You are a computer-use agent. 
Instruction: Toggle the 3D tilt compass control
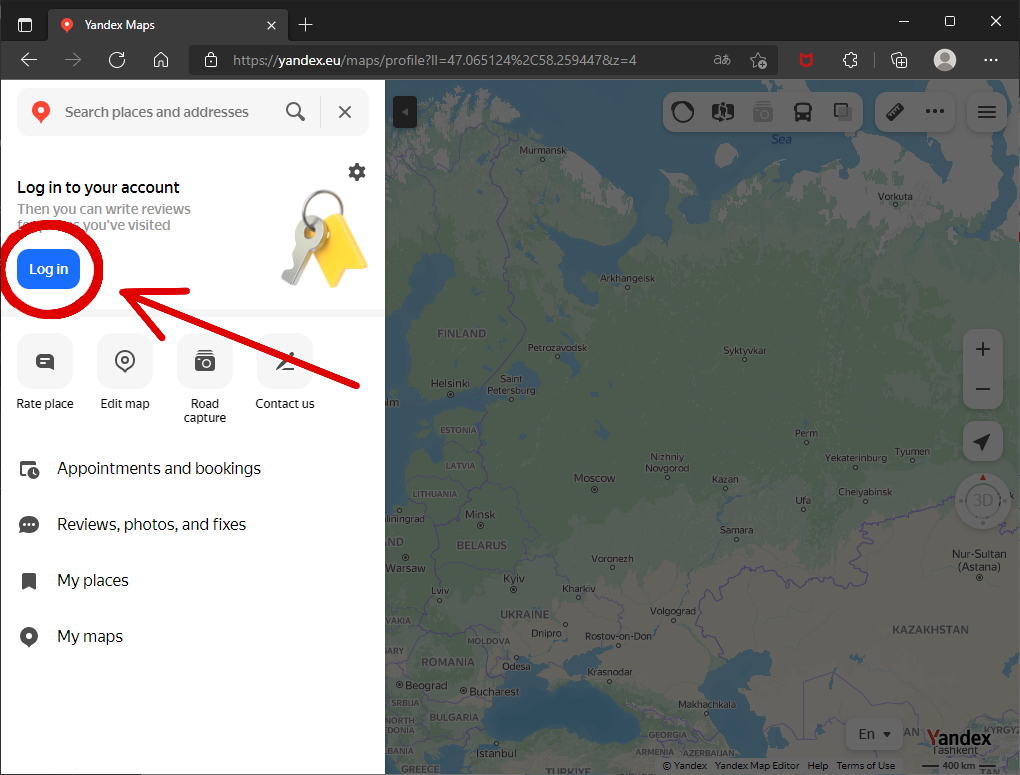click(982, 500)
